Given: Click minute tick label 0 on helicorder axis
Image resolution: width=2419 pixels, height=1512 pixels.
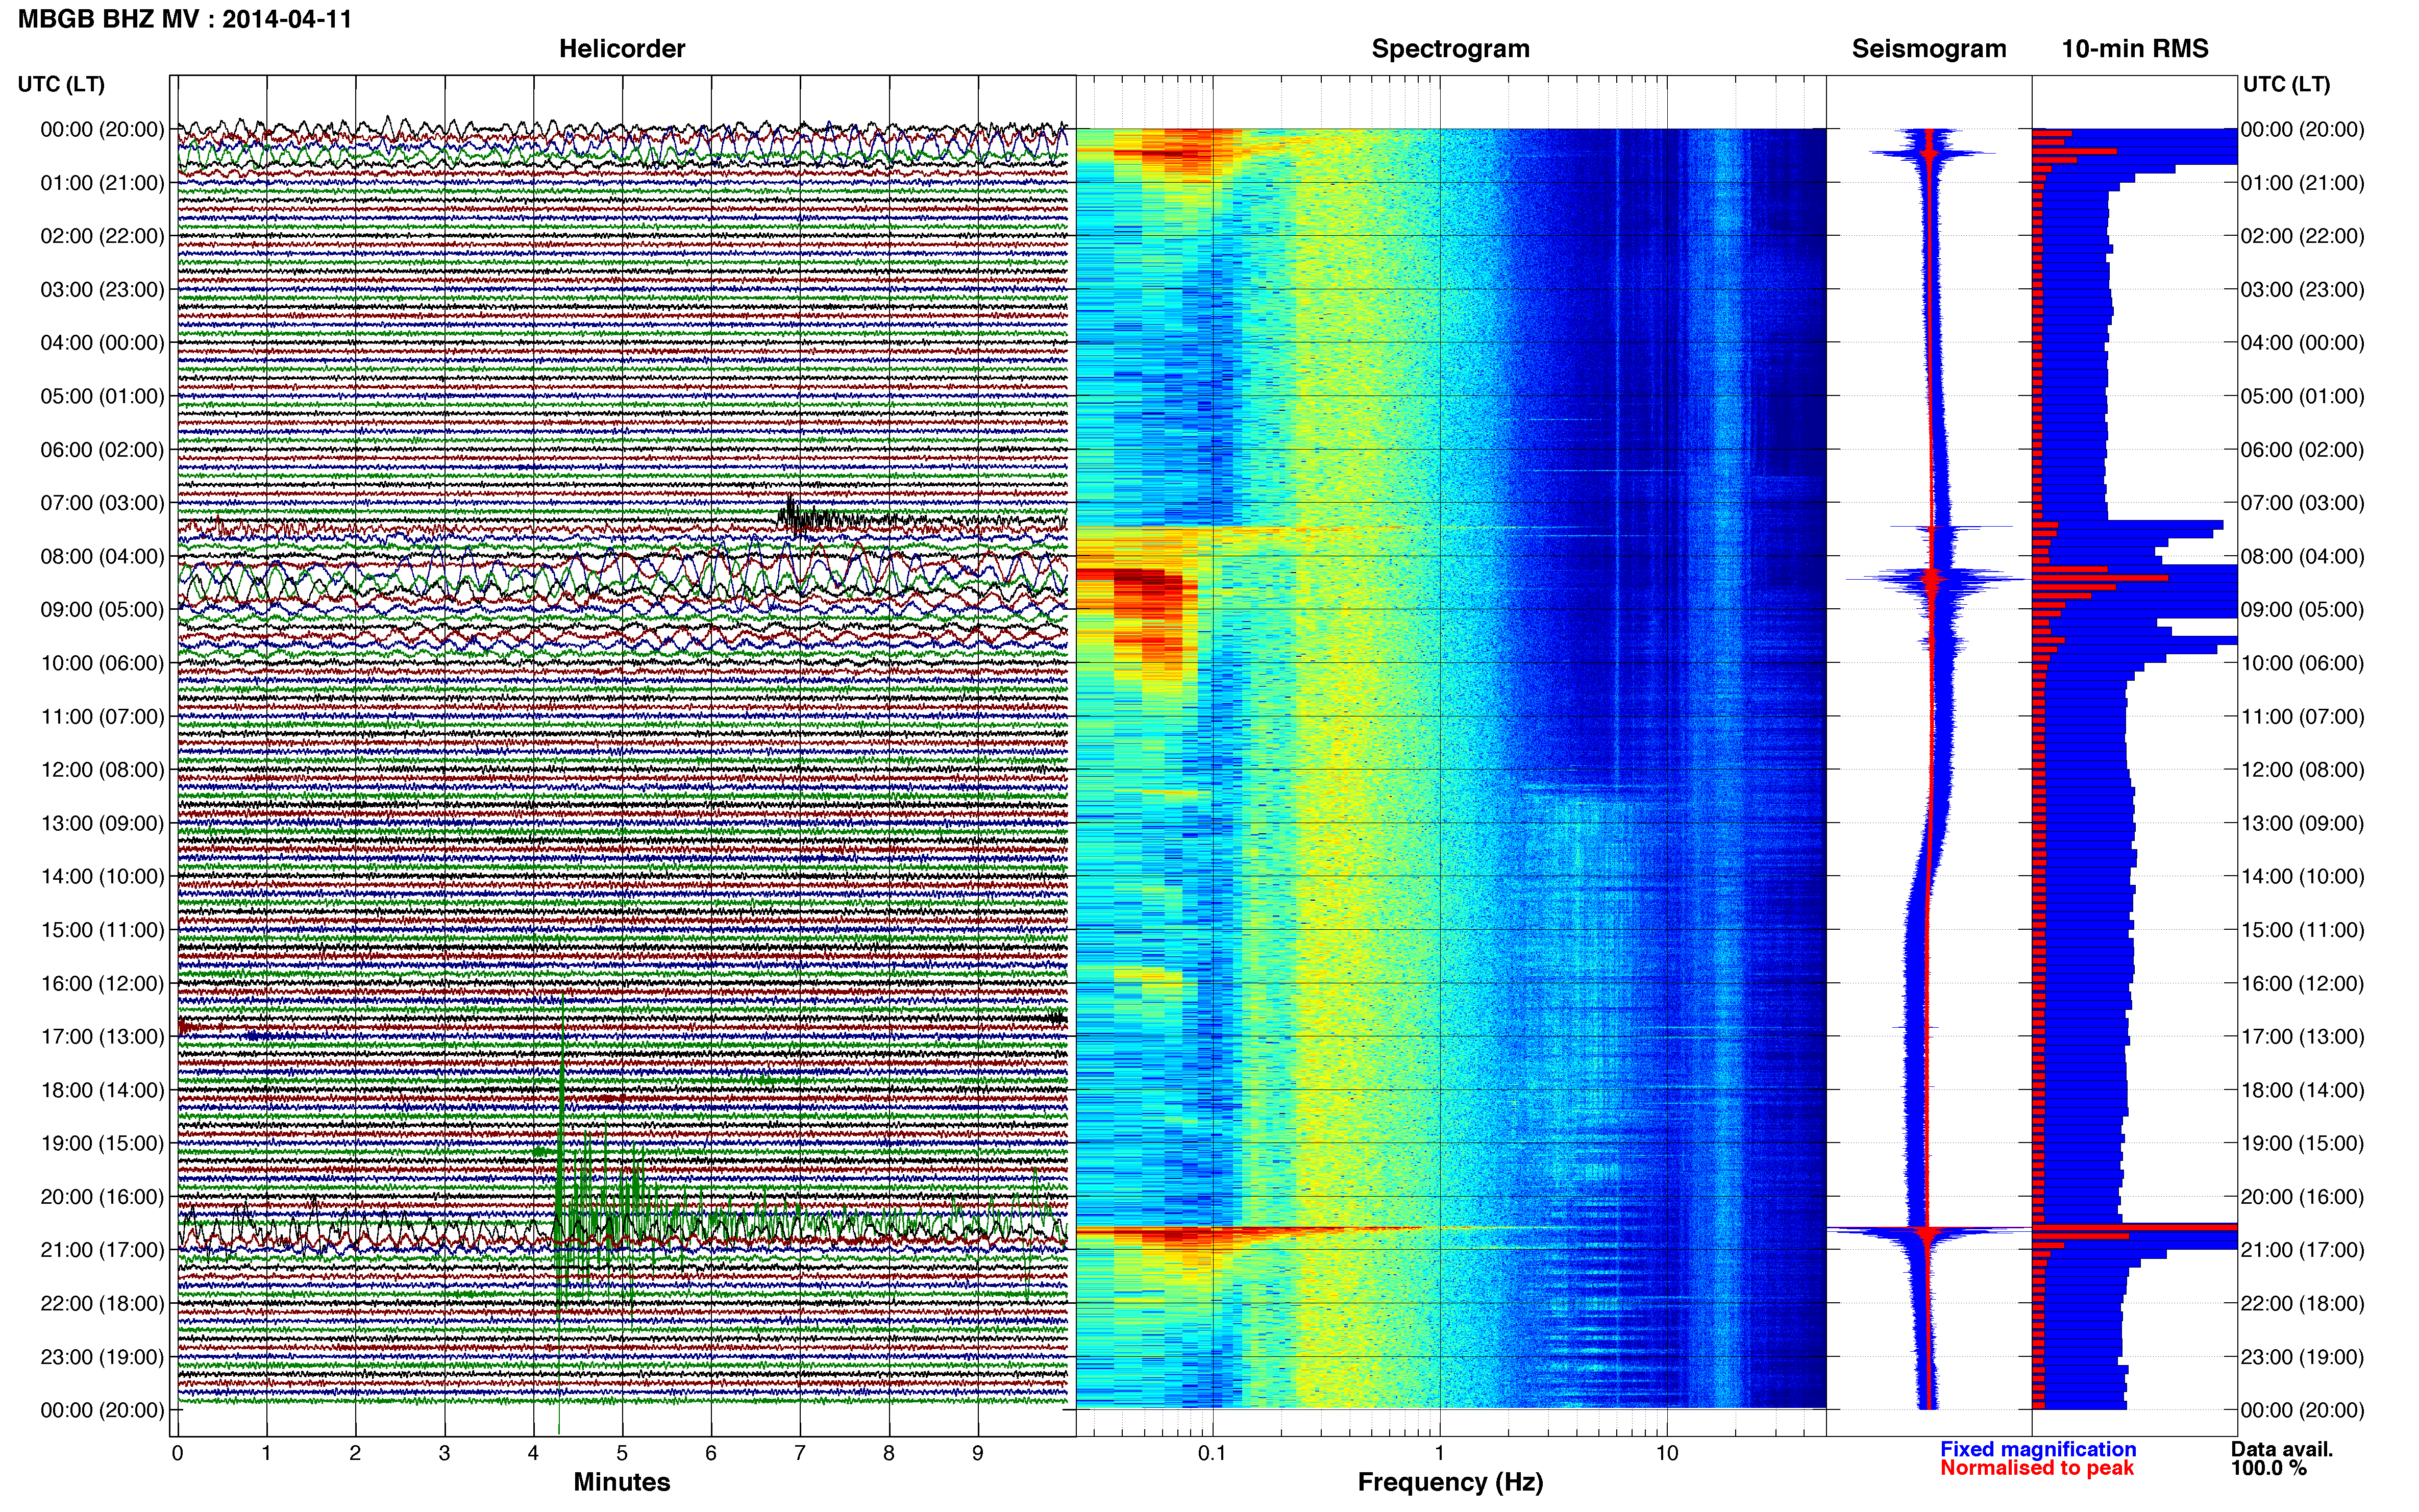Looking at the screenshot, I should point(177,1453).
